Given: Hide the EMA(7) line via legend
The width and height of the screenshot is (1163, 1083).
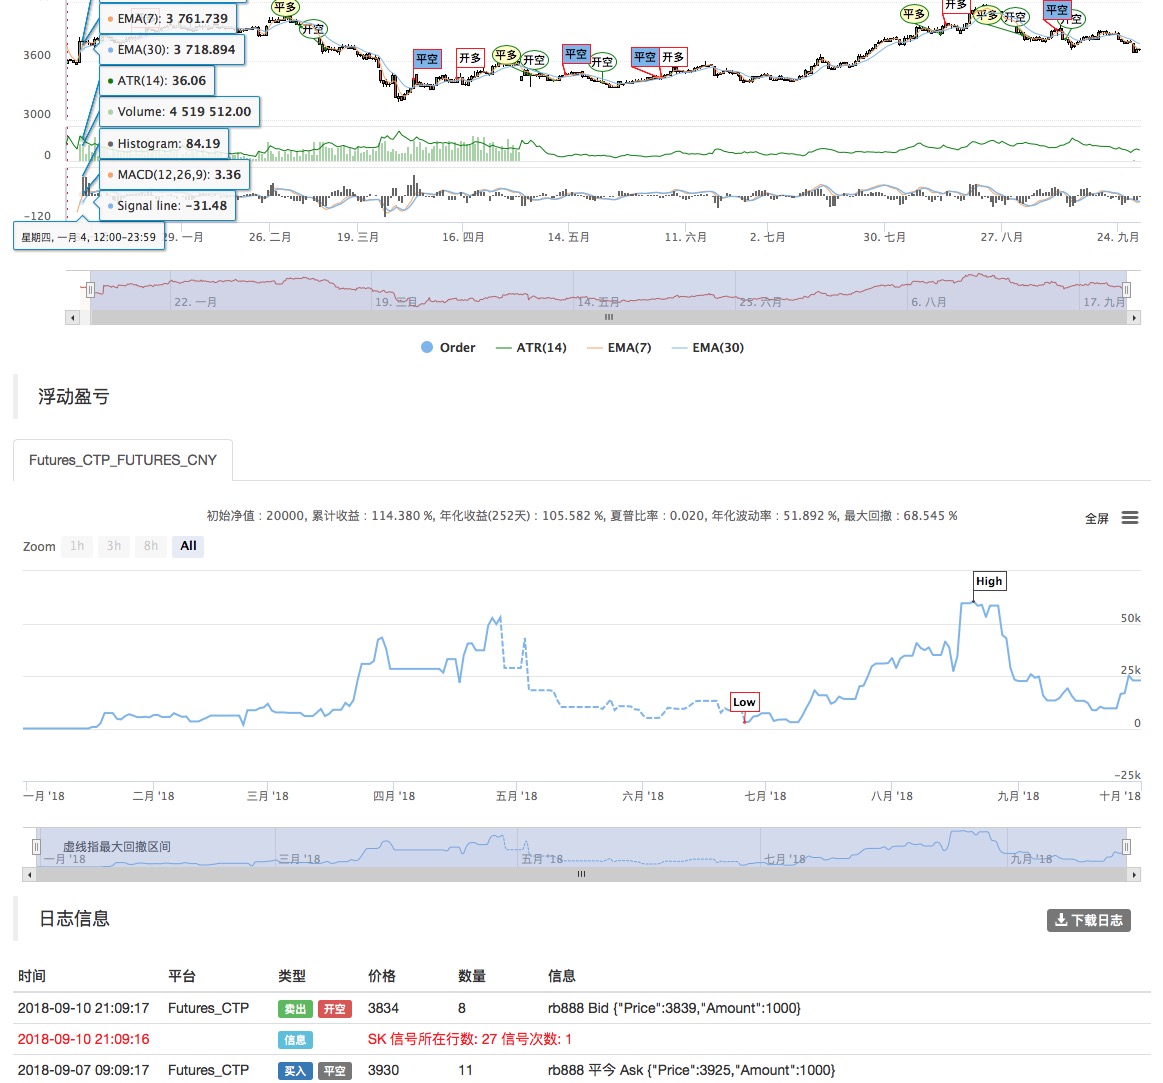Looking at the screenshot, I should coord(619,347).
